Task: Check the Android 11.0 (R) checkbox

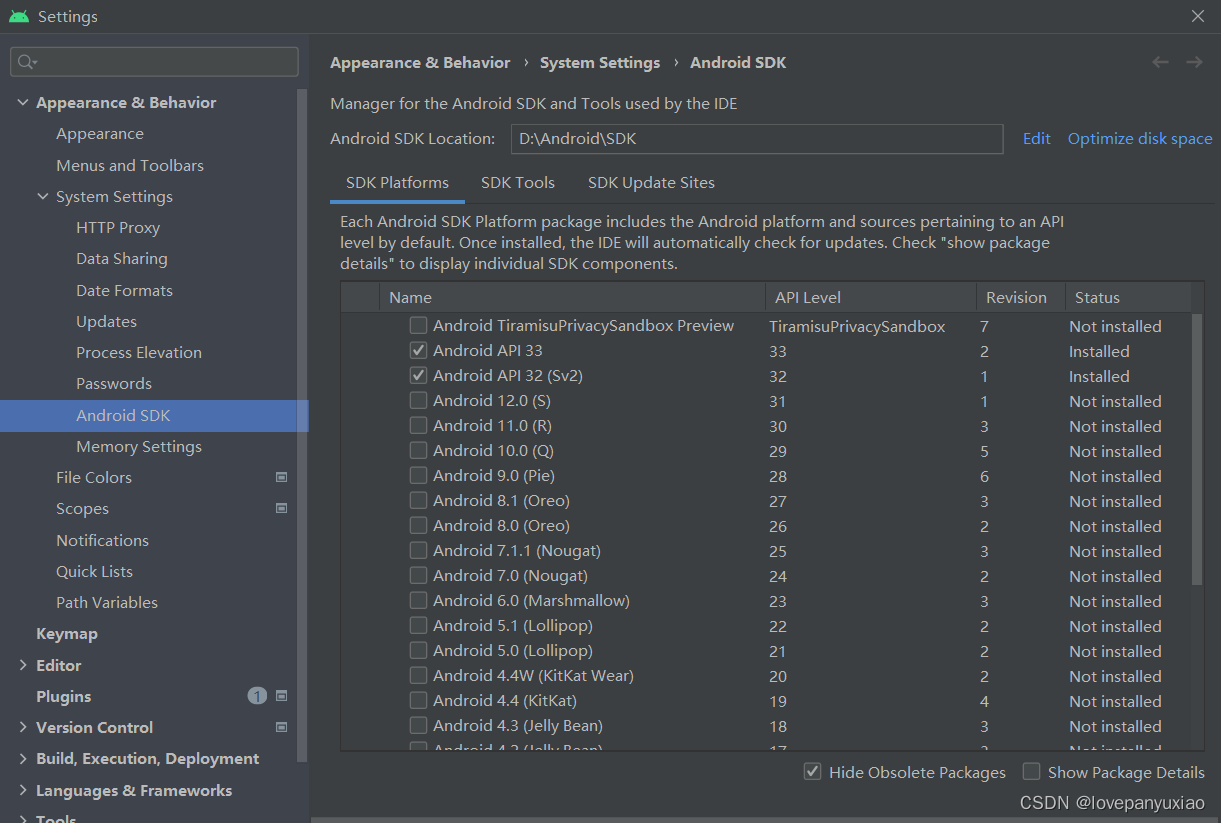Action: pos(418,425)
